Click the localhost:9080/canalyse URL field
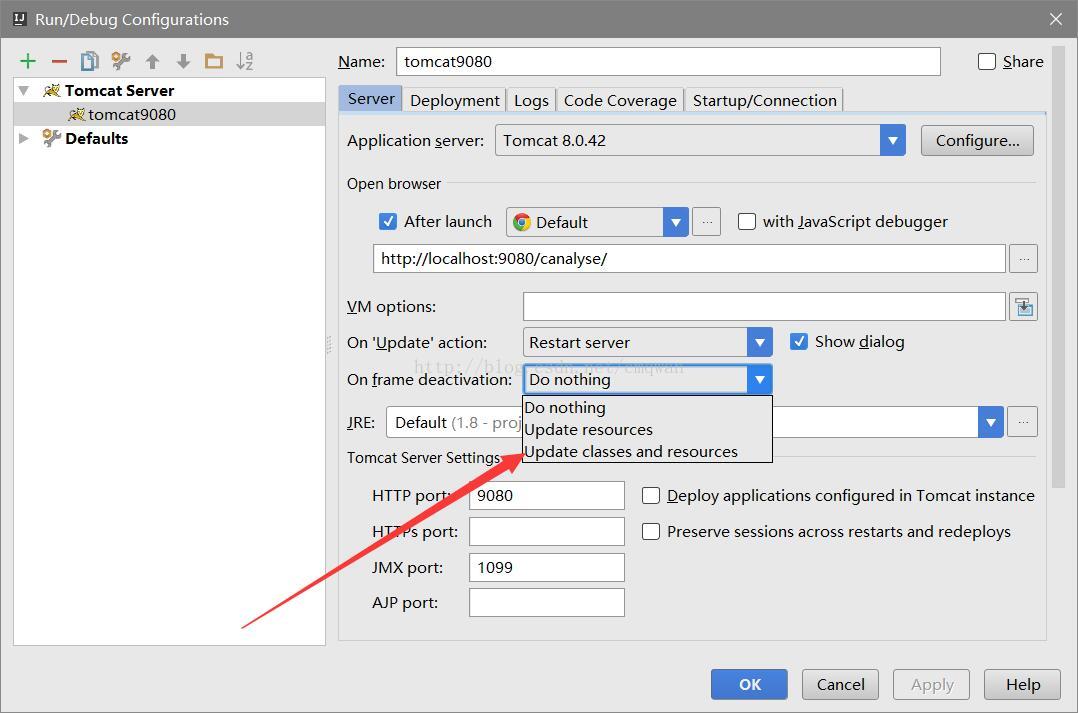 690,259
